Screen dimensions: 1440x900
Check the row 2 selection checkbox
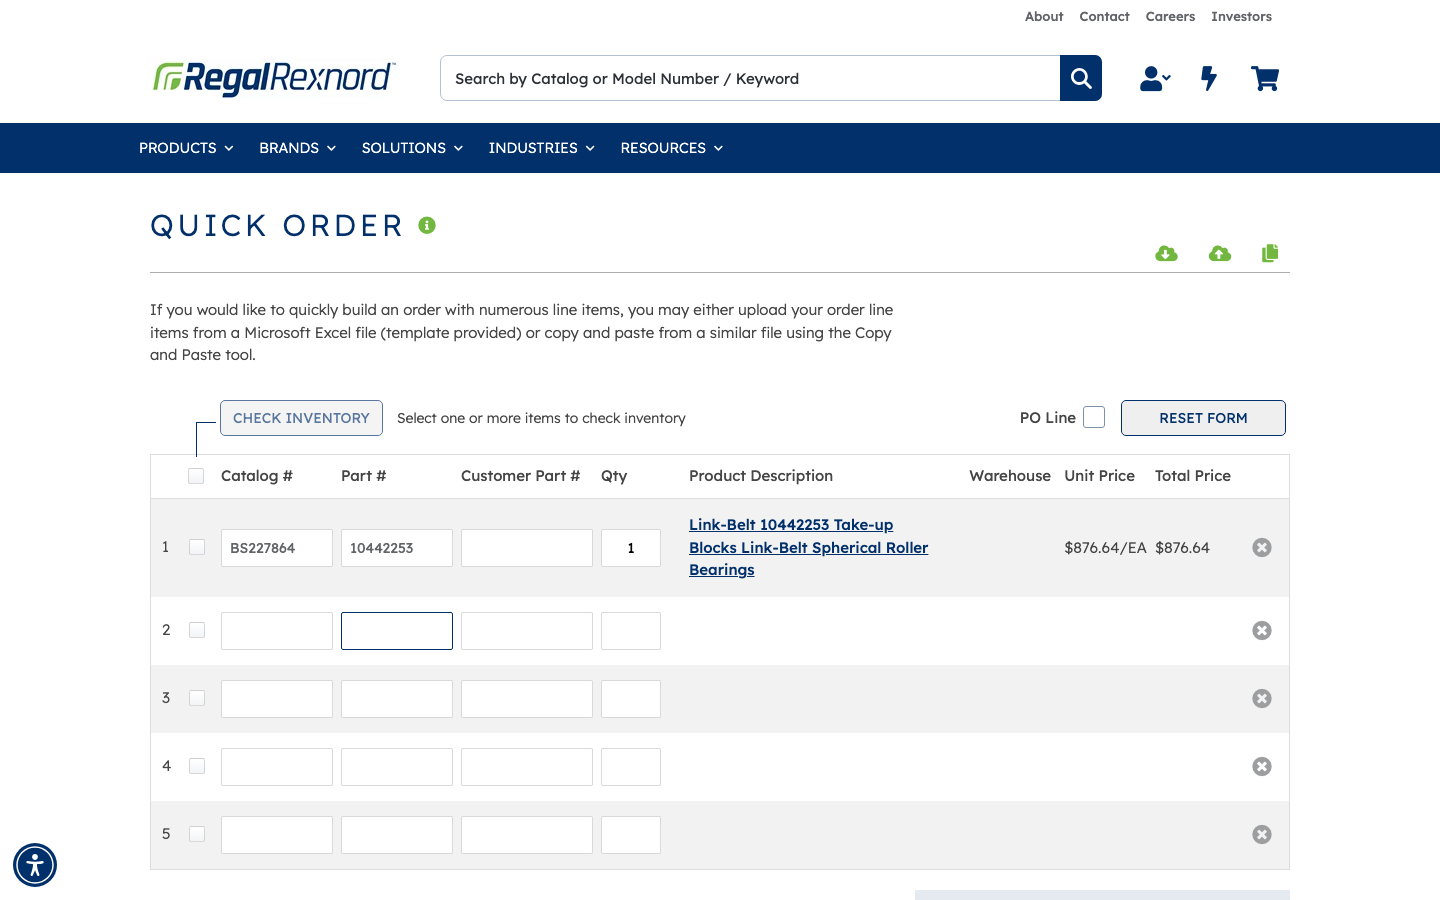pos(197,630)
